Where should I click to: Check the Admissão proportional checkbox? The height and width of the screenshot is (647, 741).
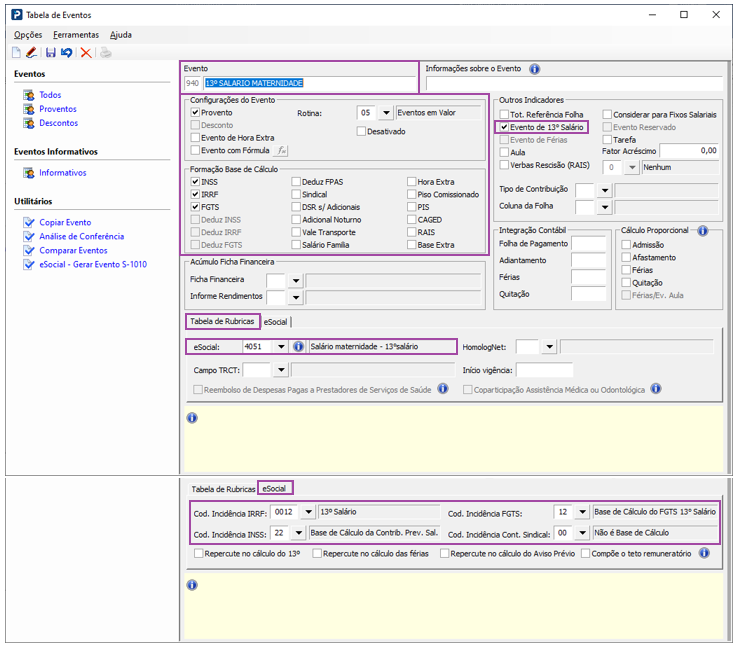point(626,244)
